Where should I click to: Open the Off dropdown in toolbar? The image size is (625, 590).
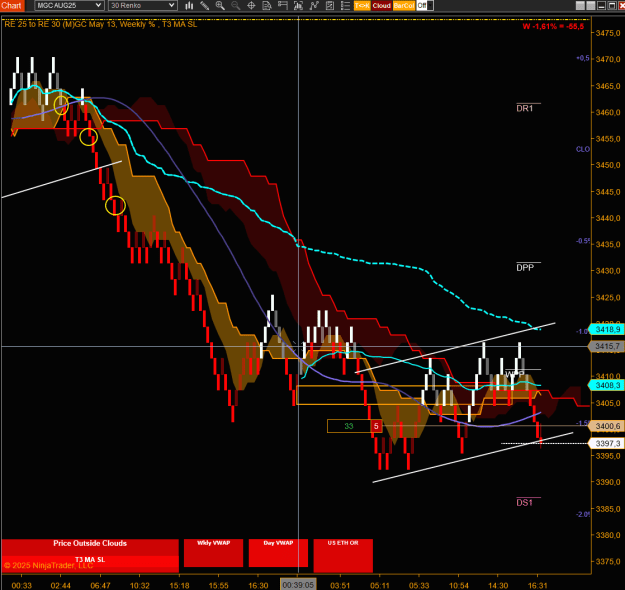(x=425, y=6)
